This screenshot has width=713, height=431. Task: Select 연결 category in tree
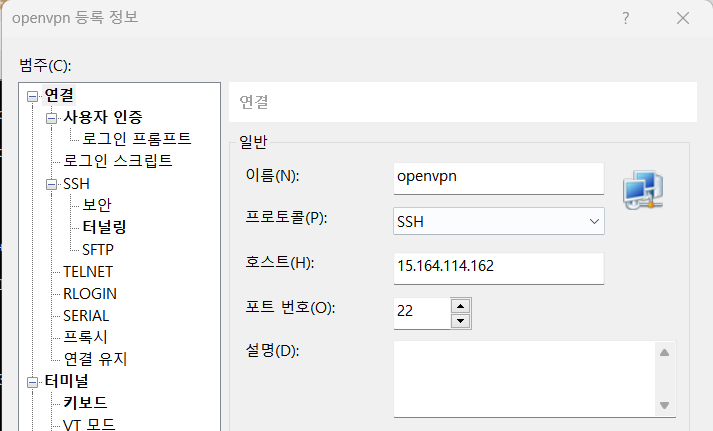[x=59, y=95]
